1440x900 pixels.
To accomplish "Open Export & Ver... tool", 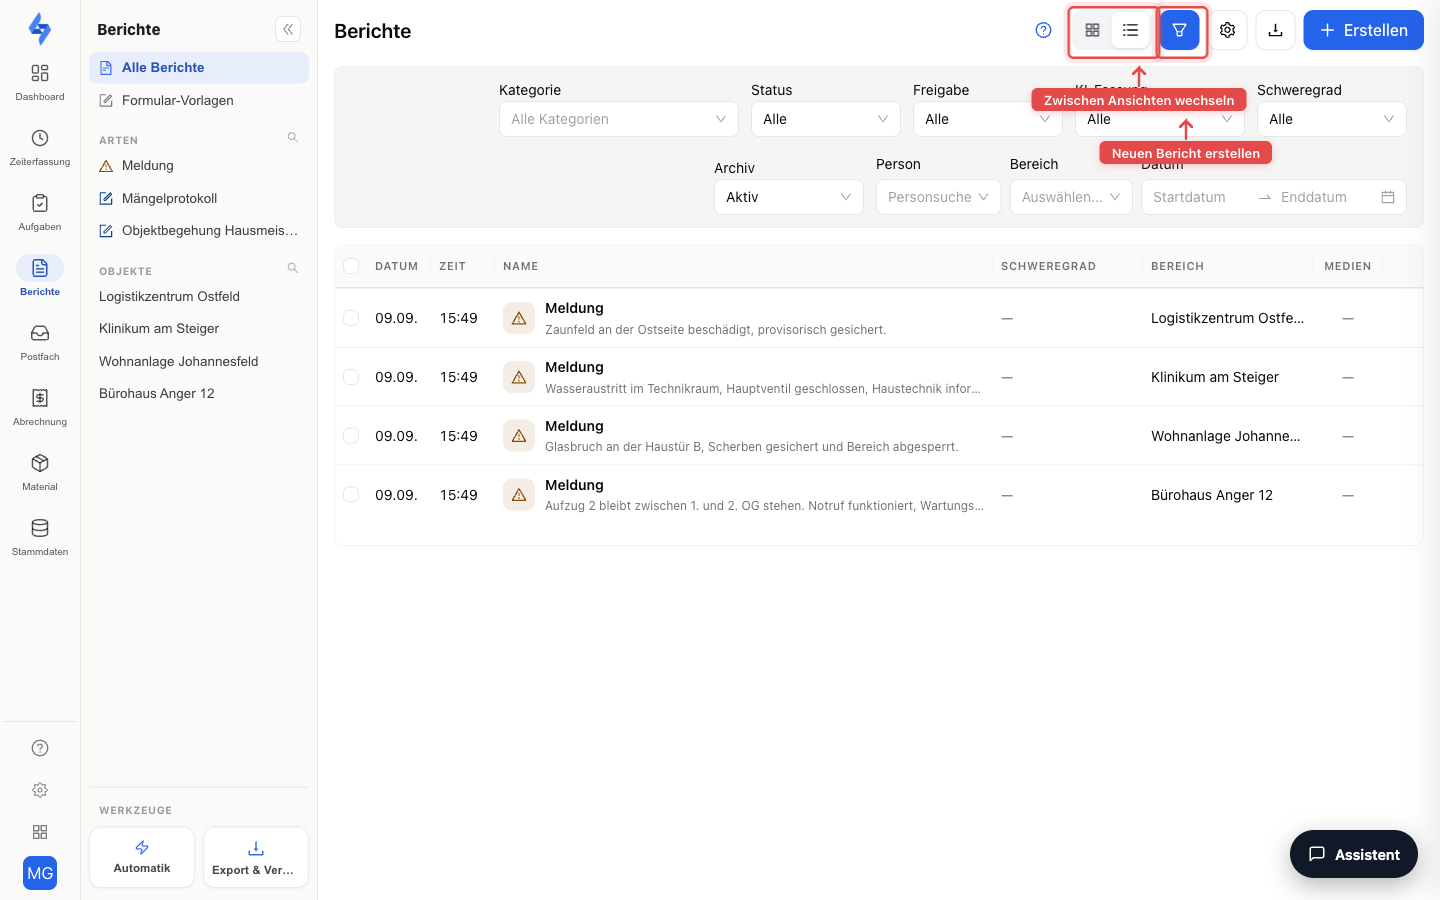I will point(256,857).
